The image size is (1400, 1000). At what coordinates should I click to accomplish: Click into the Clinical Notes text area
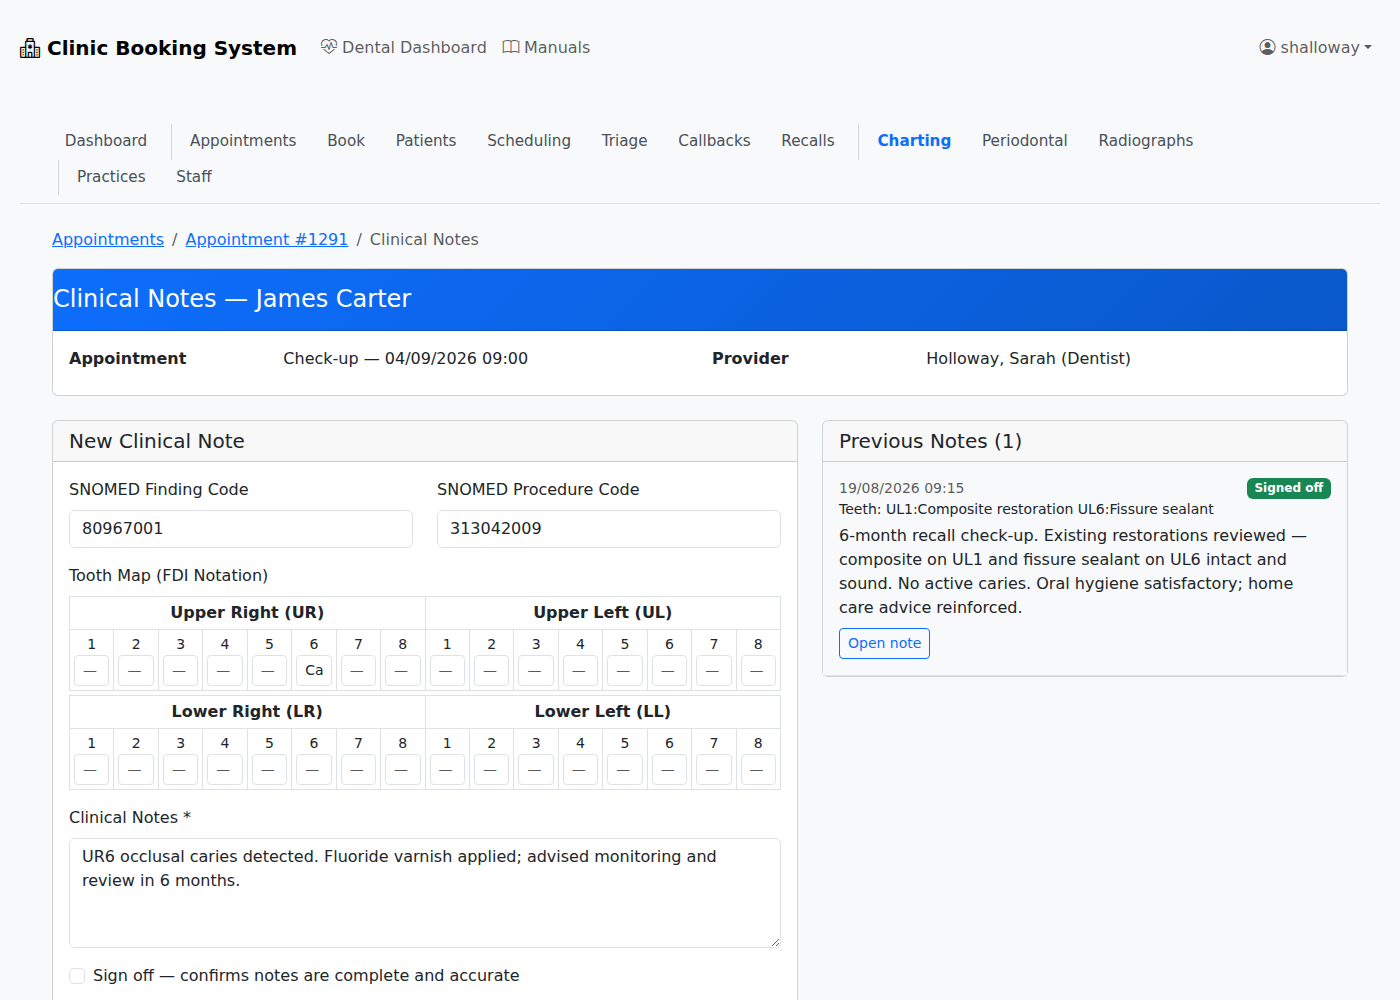[425, 893]
